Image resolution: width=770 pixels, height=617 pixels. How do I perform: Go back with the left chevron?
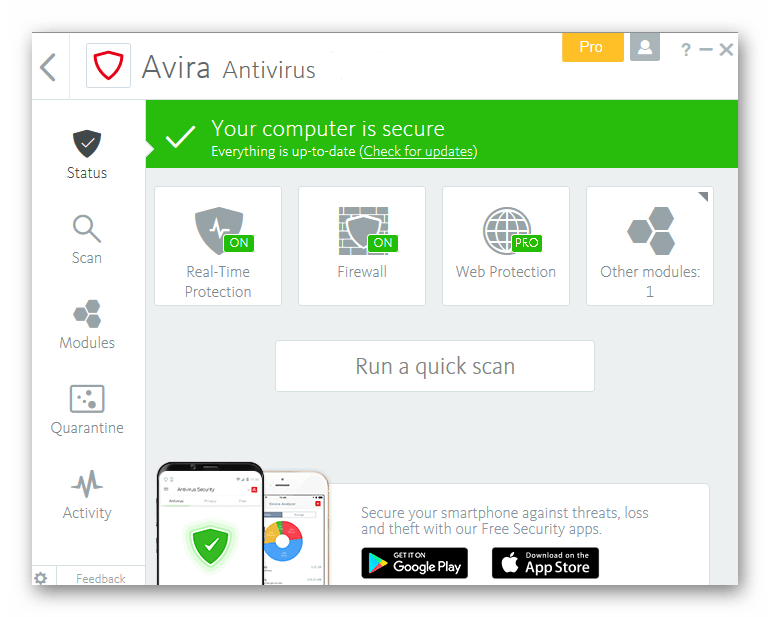[49, 67]
